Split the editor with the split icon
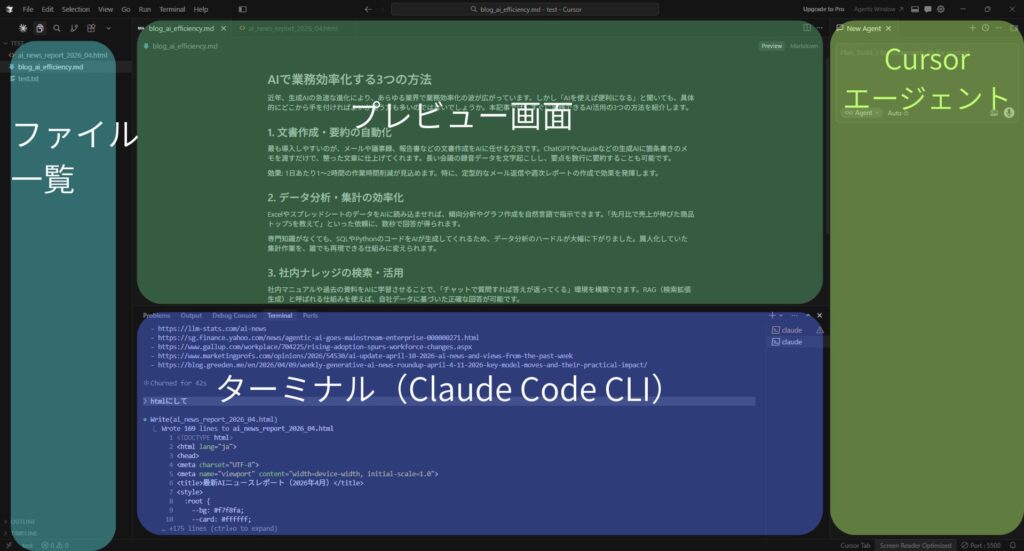1024x551 pixels. (x=807, y=28)
